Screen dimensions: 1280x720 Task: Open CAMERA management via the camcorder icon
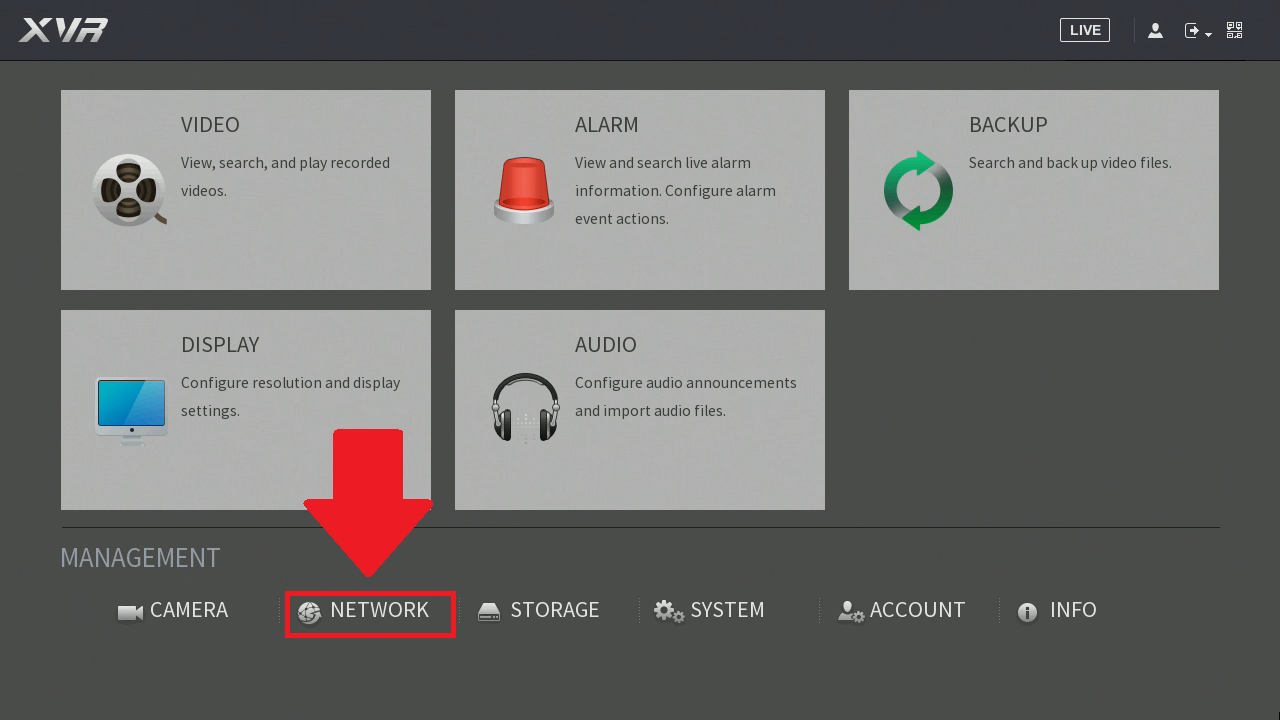pos(128,611)
